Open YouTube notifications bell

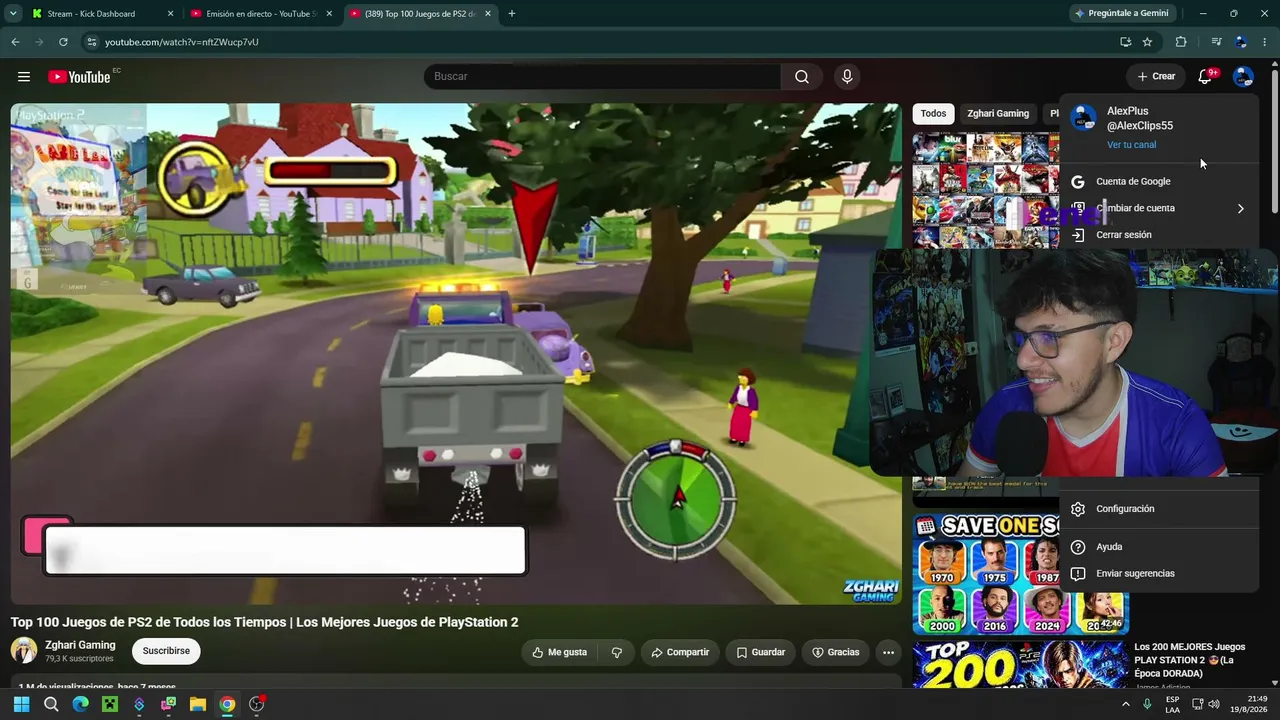[x=1205, y=77]
